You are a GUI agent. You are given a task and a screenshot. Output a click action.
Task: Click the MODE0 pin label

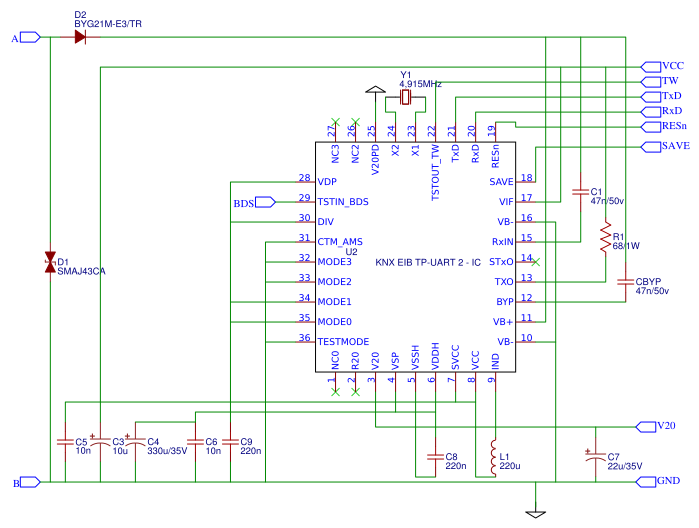[x=334, y=322]
